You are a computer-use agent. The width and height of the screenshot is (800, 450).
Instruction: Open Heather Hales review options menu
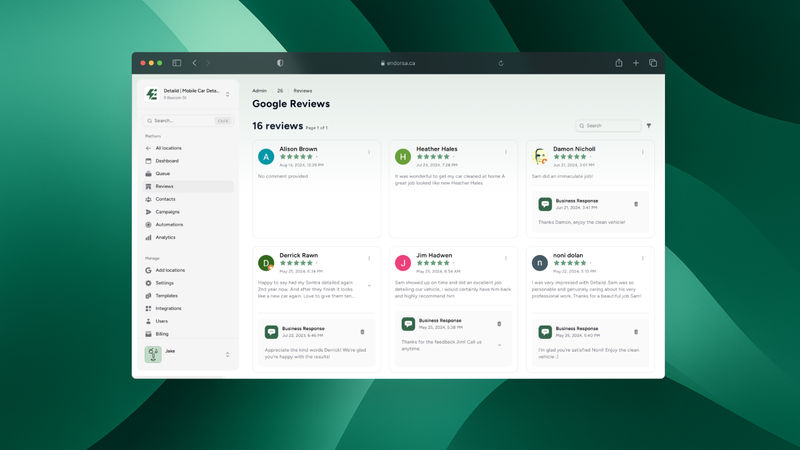coord(506,152)
